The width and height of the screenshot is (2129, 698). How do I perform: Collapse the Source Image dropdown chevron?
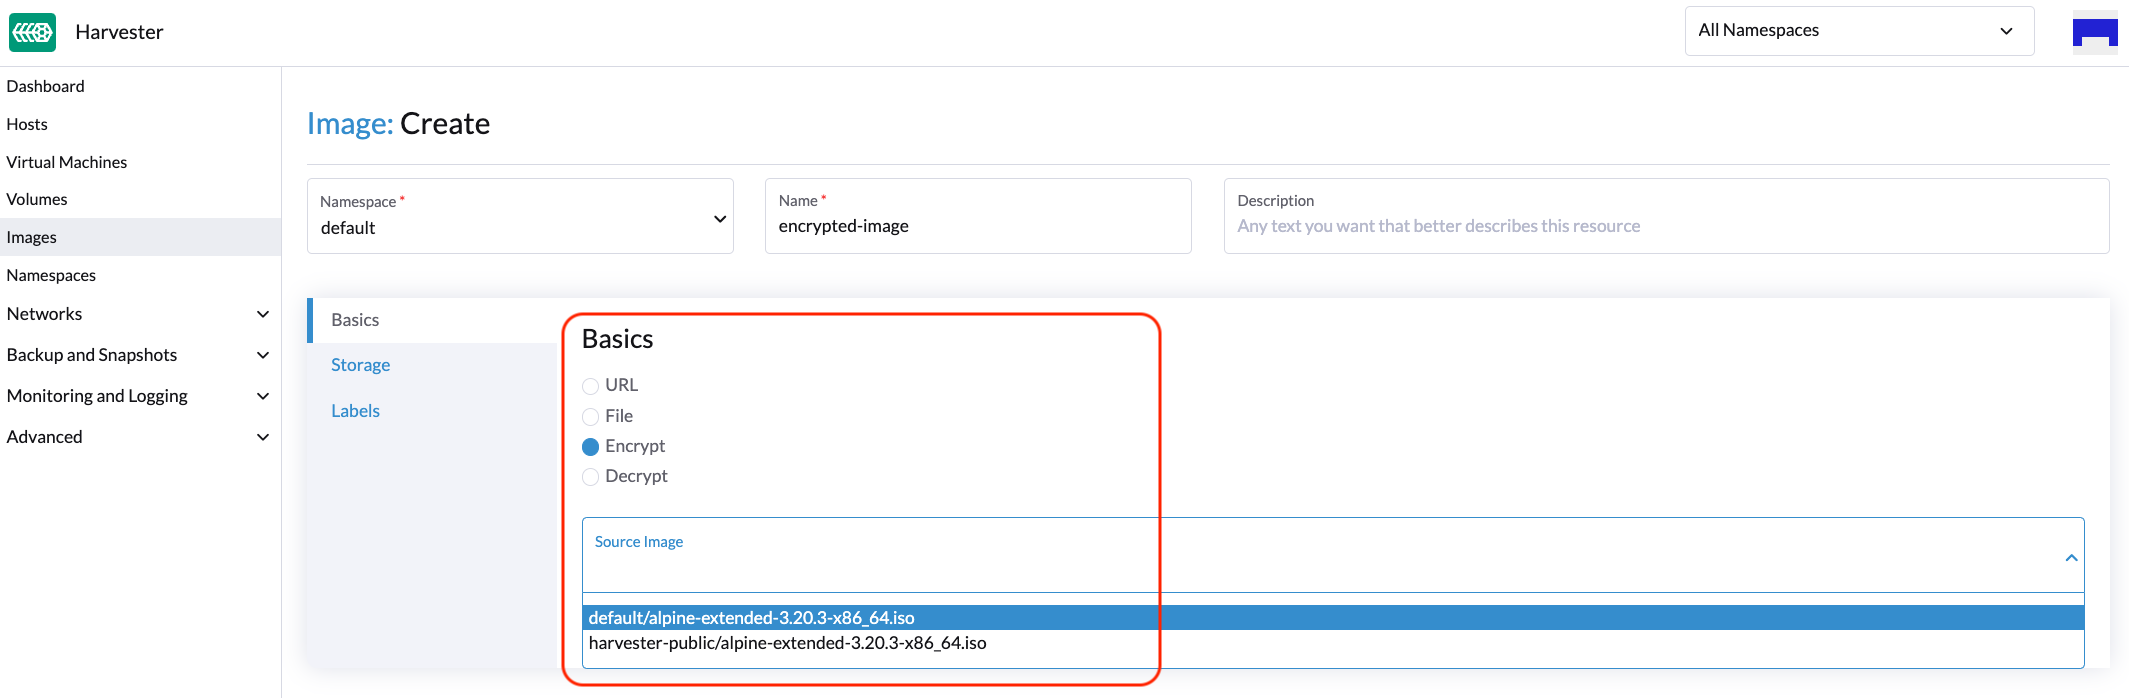pos(2070,558)
